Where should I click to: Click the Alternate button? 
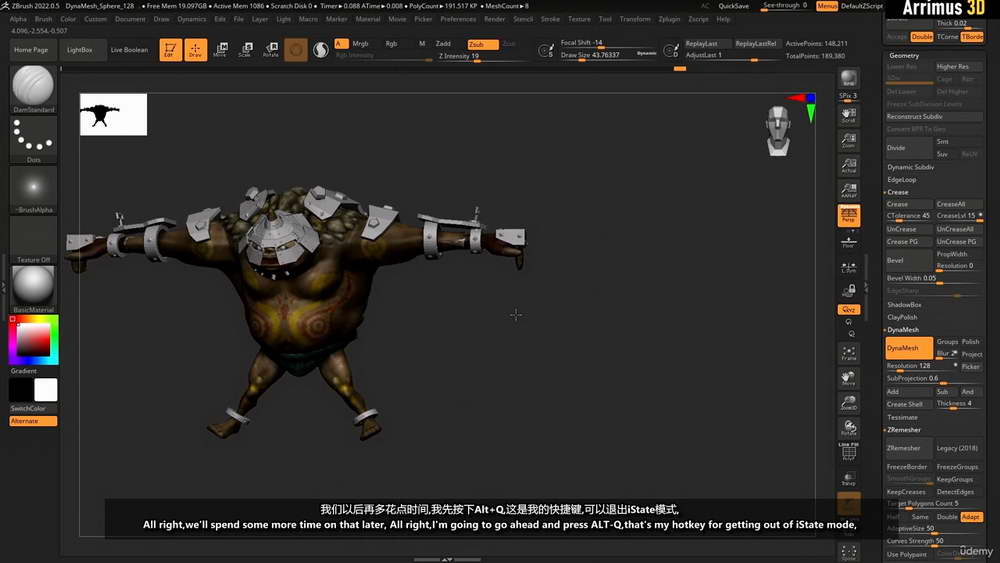coord(33,421)
